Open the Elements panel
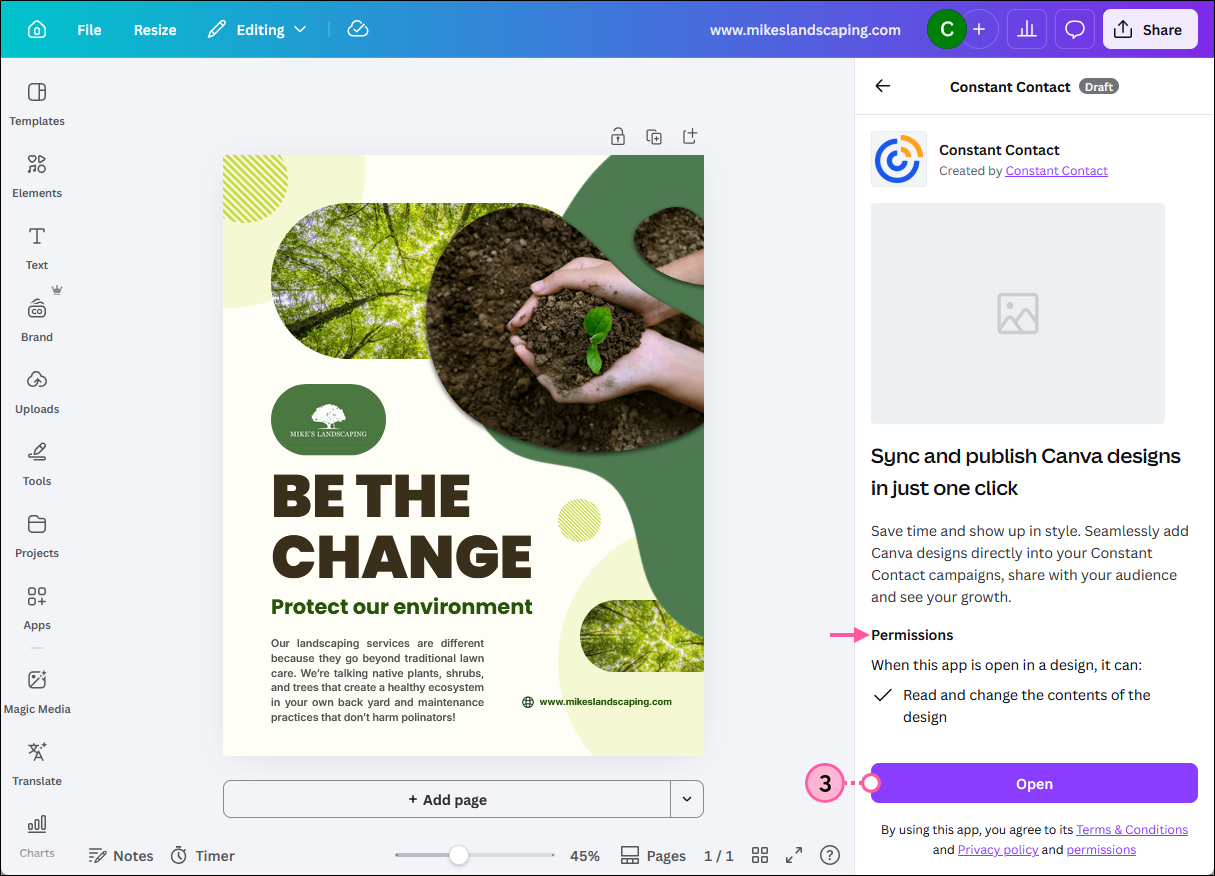The height and width of the screenshot is (876, 1215). (37, 176)
